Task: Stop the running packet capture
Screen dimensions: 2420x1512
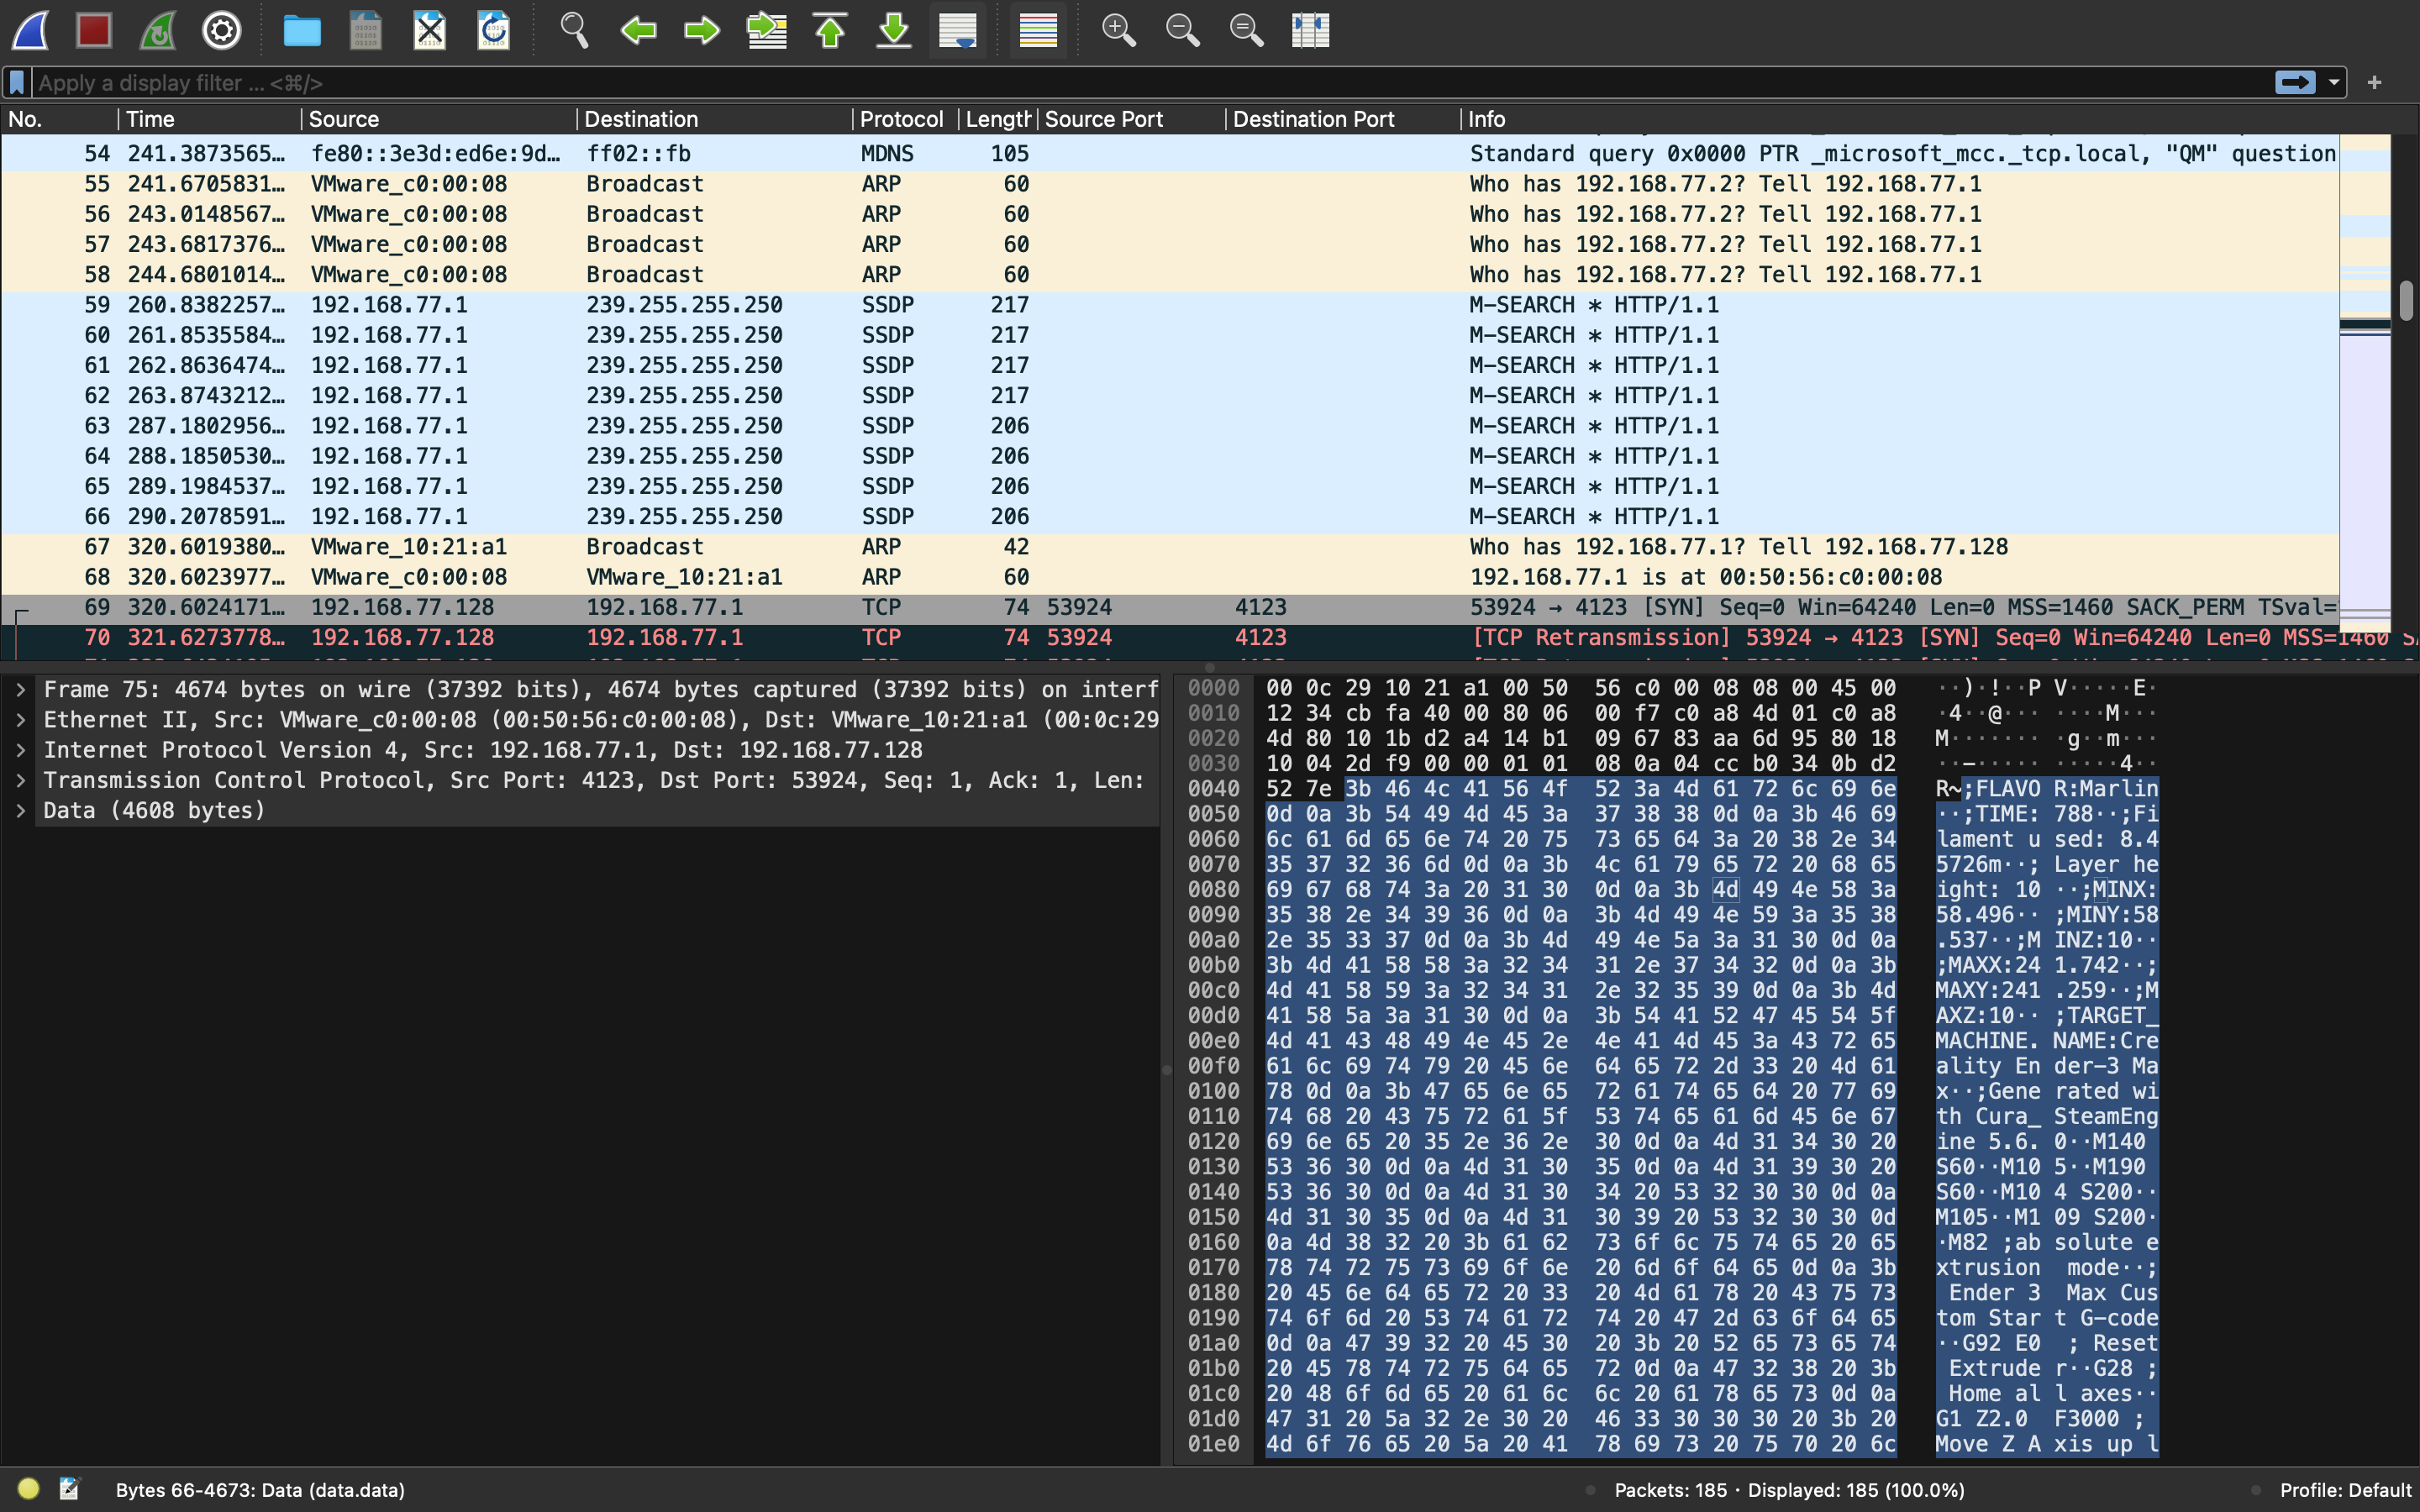Action: click(94, 30)
